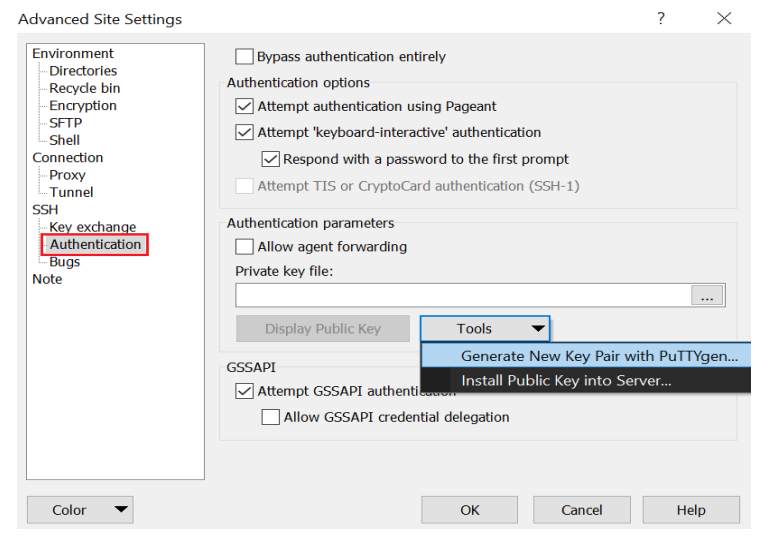The width and height of the screenshot is (775, 542).
Task: Uncheck Attempt authentication using Pageant
Action: (244, 106)
